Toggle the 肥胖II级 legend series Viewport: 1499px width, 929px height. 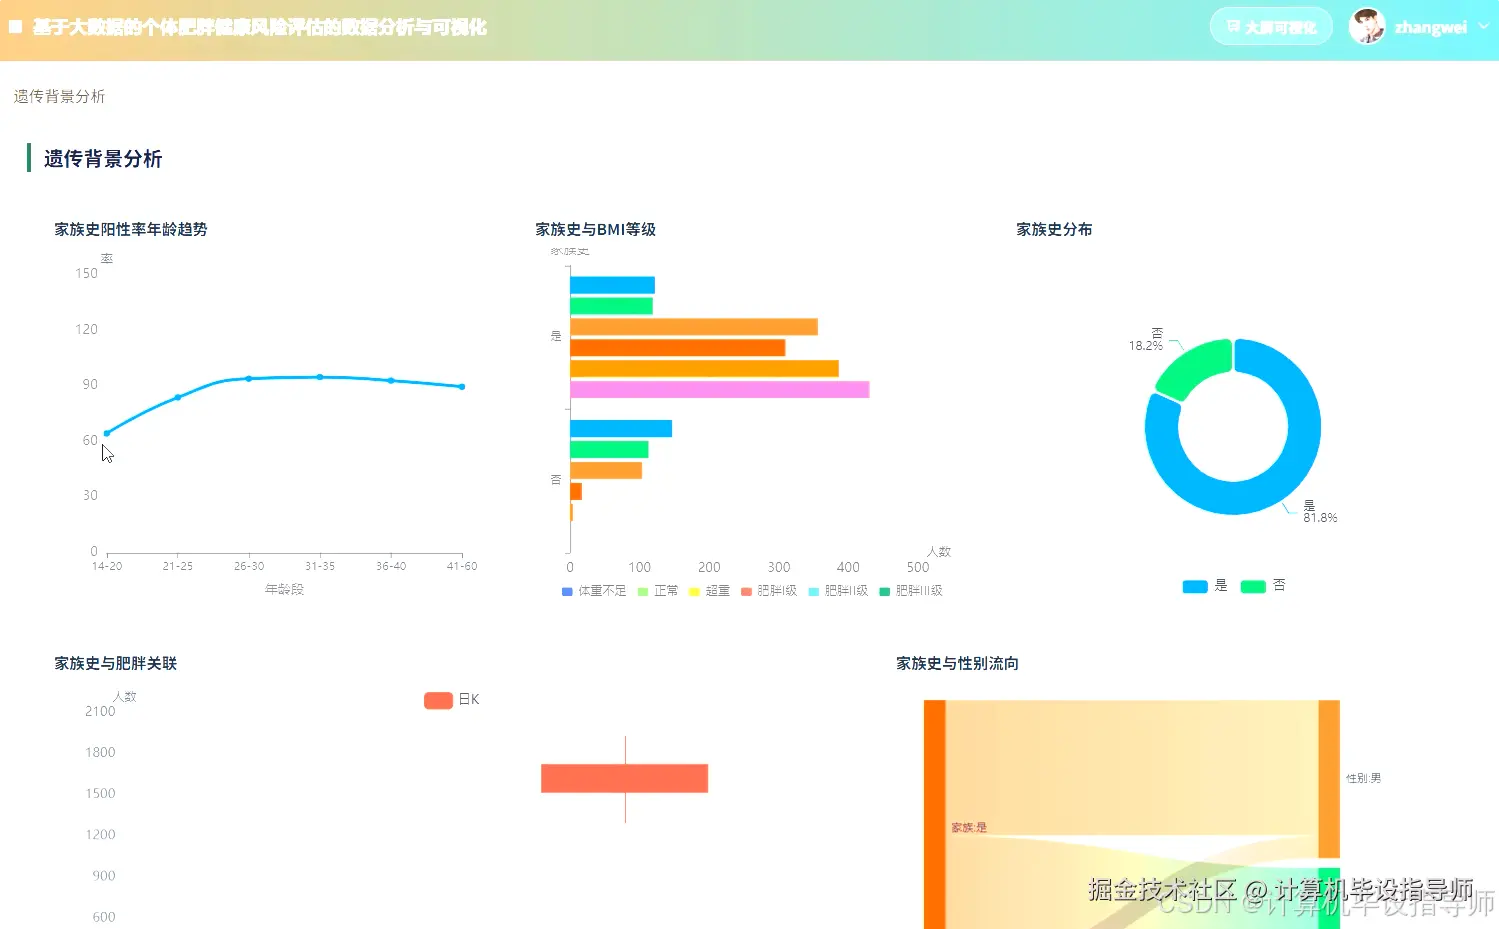pos(838,591)
